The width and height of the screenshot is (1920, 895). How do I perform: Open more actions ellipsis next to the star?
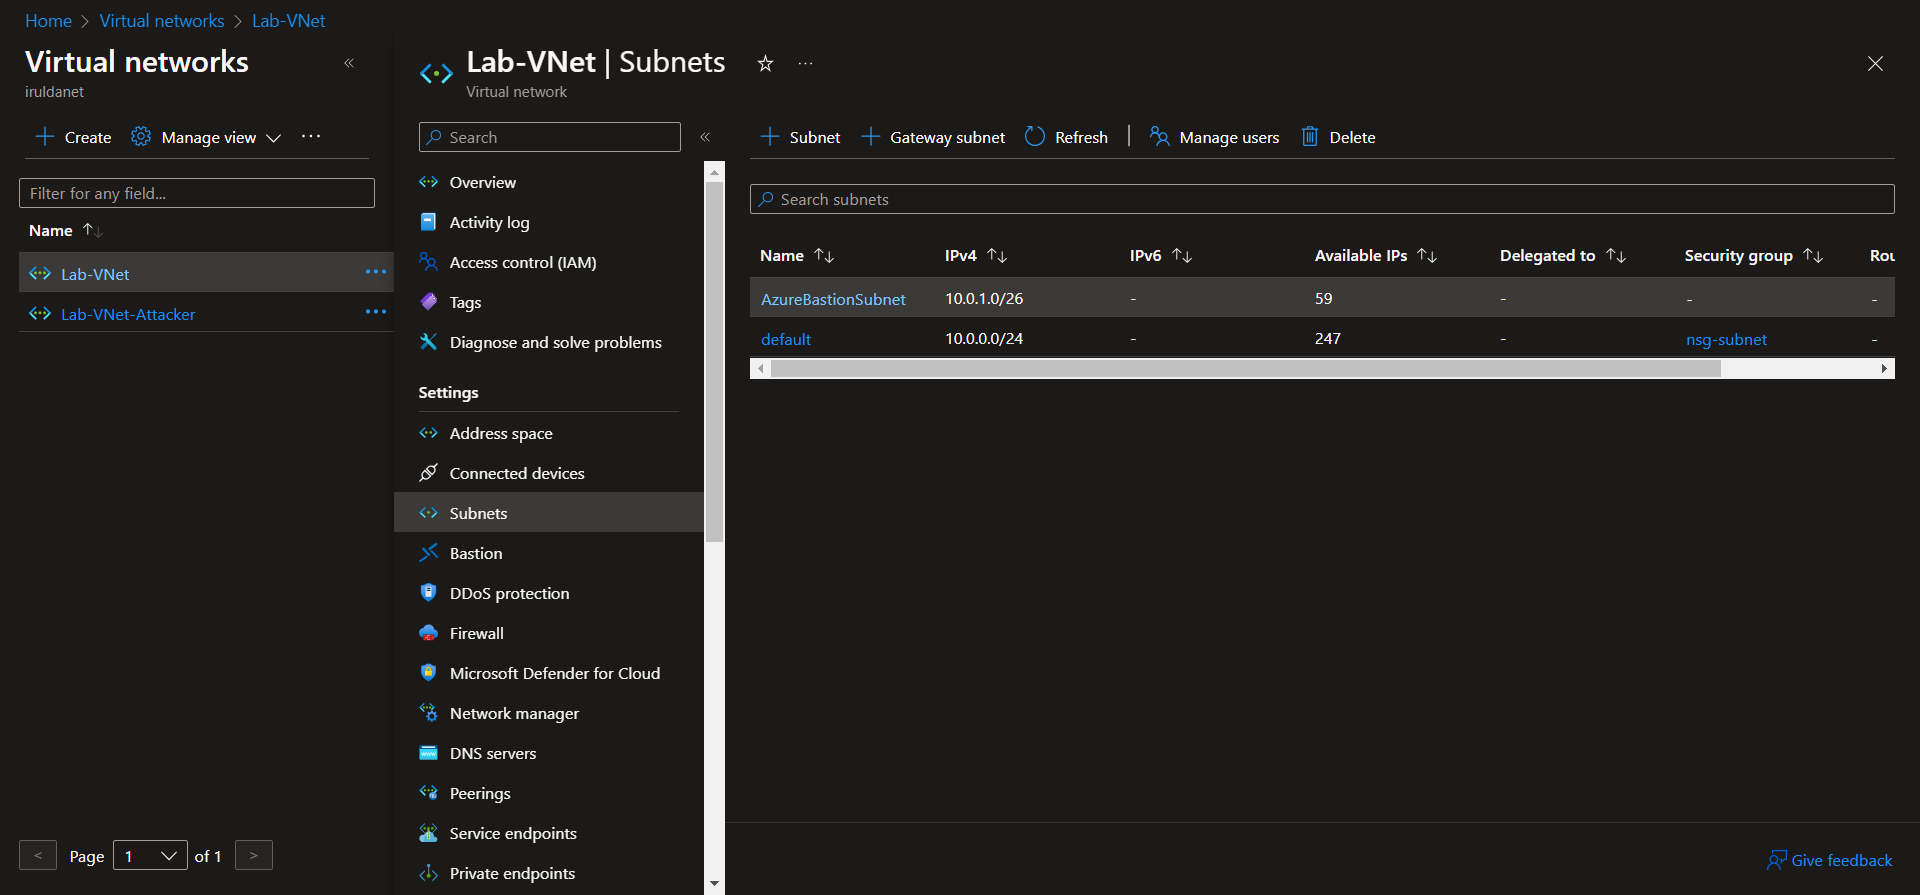tap(805, 64)
